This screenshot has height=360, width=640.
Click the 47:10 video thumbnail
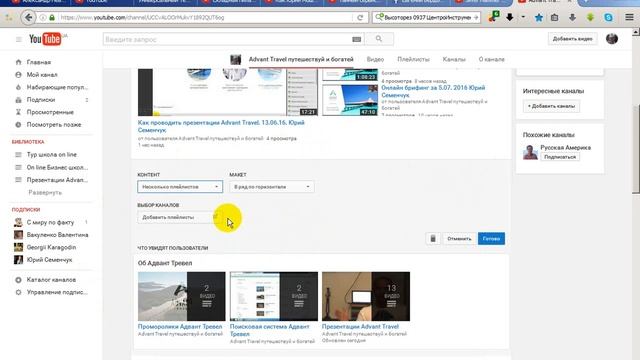click(x=350, y=100)
